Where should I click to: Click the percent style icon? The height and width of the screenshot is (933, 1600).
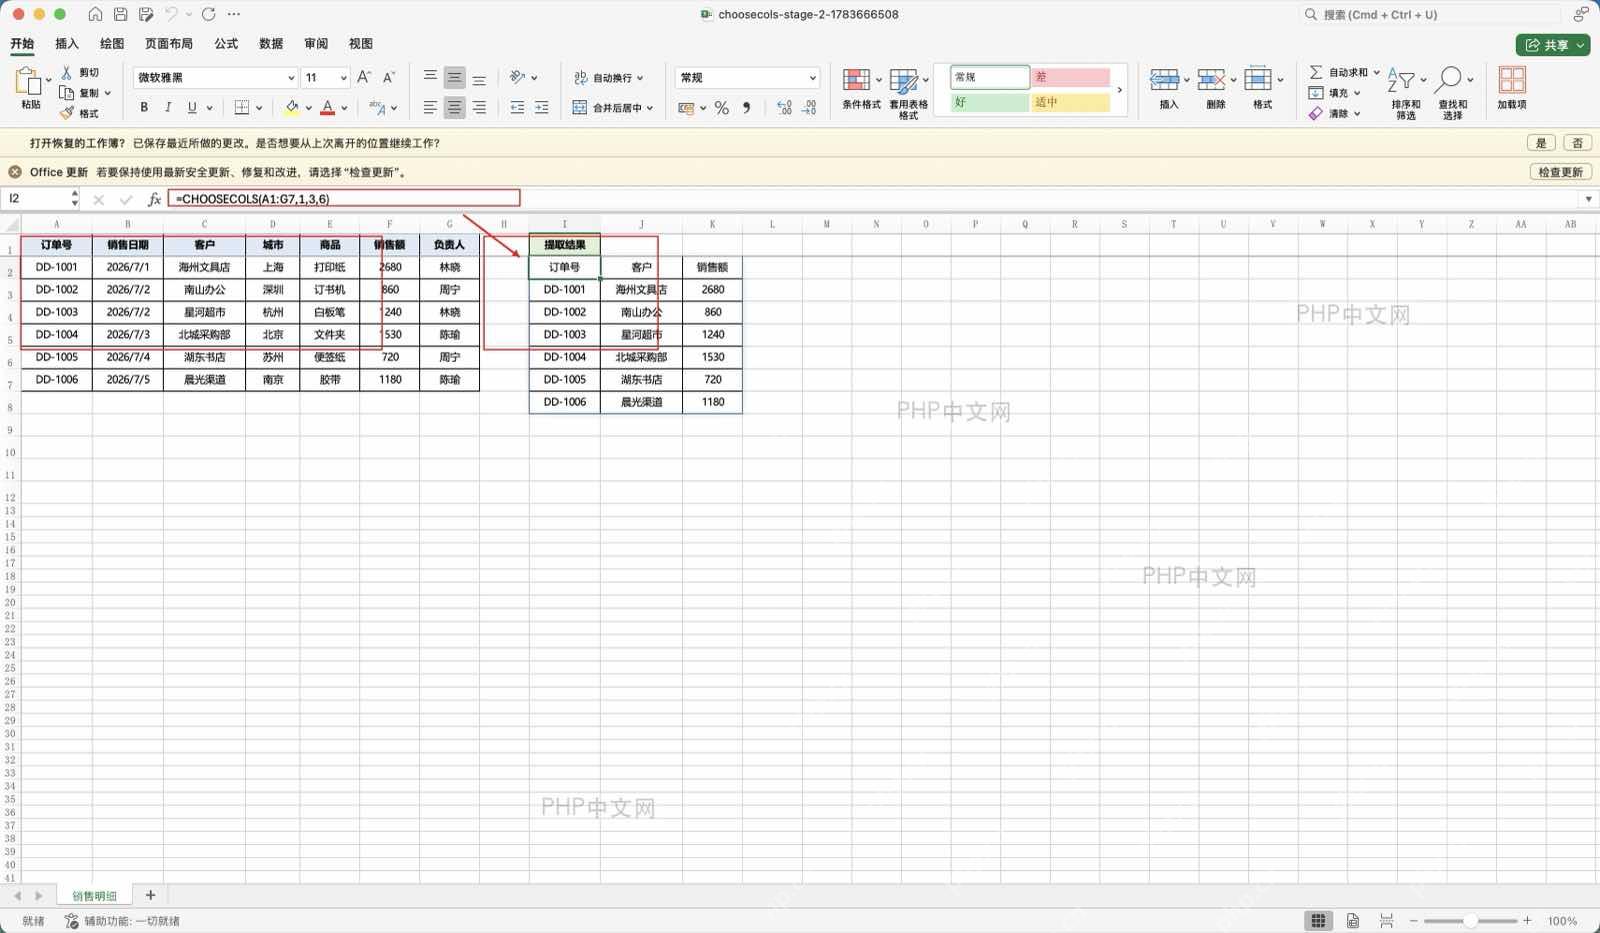point(721,108)
